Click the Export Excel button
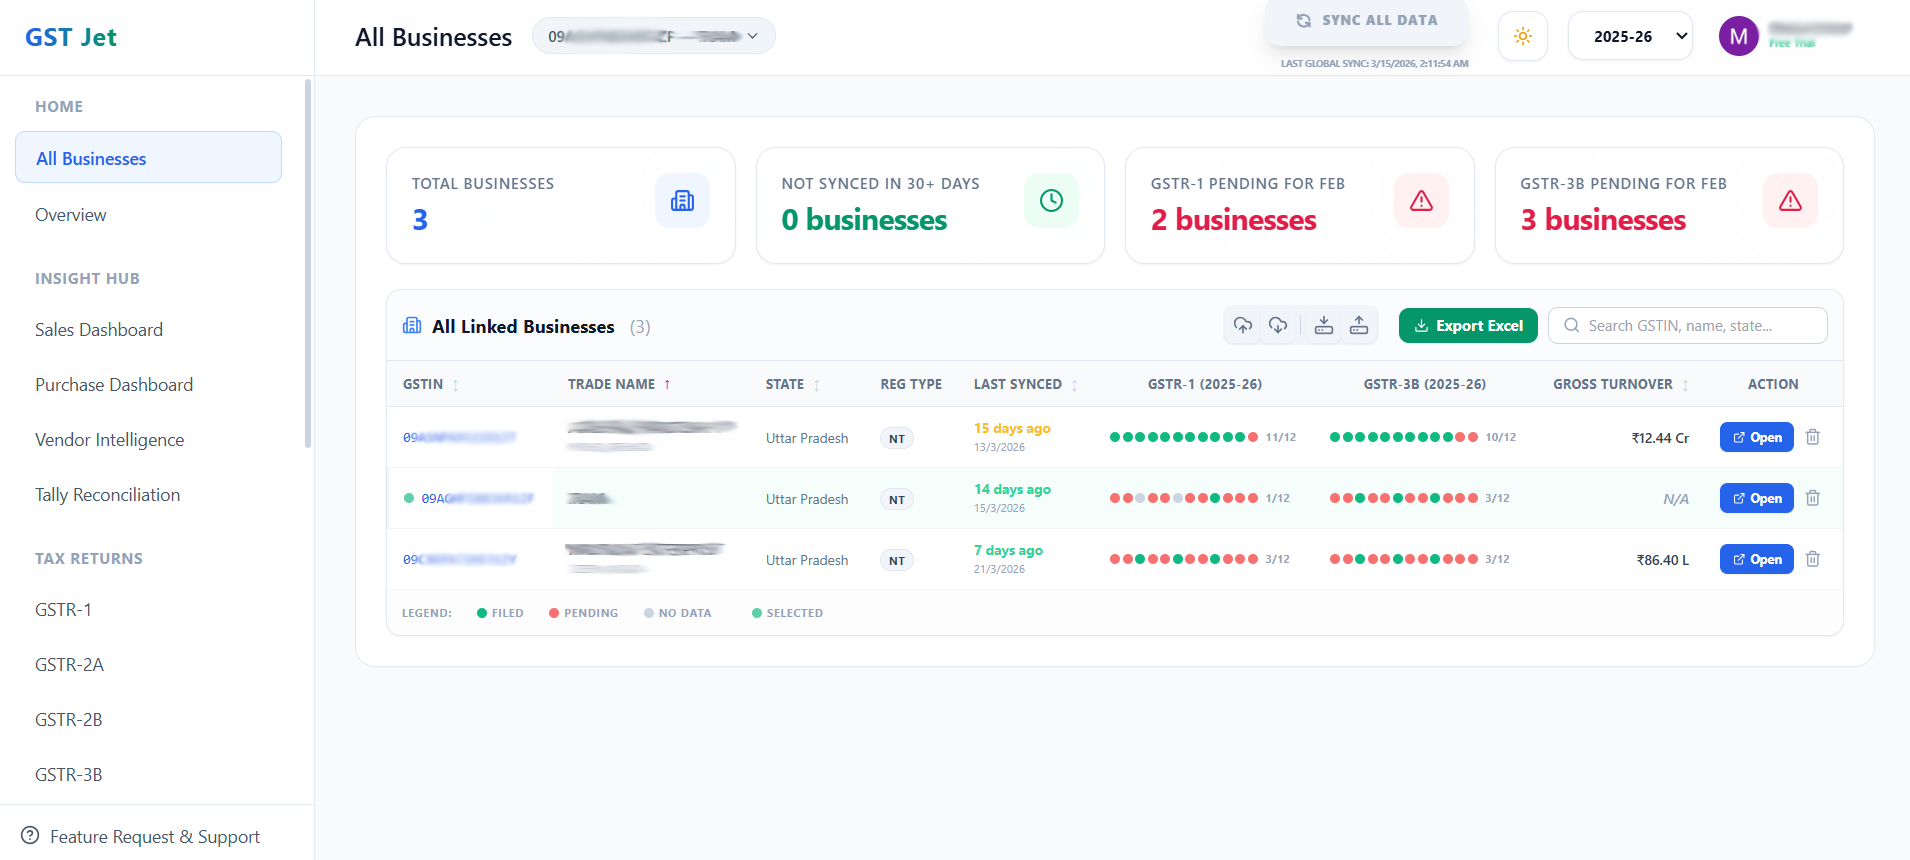 pos(1468,326)
